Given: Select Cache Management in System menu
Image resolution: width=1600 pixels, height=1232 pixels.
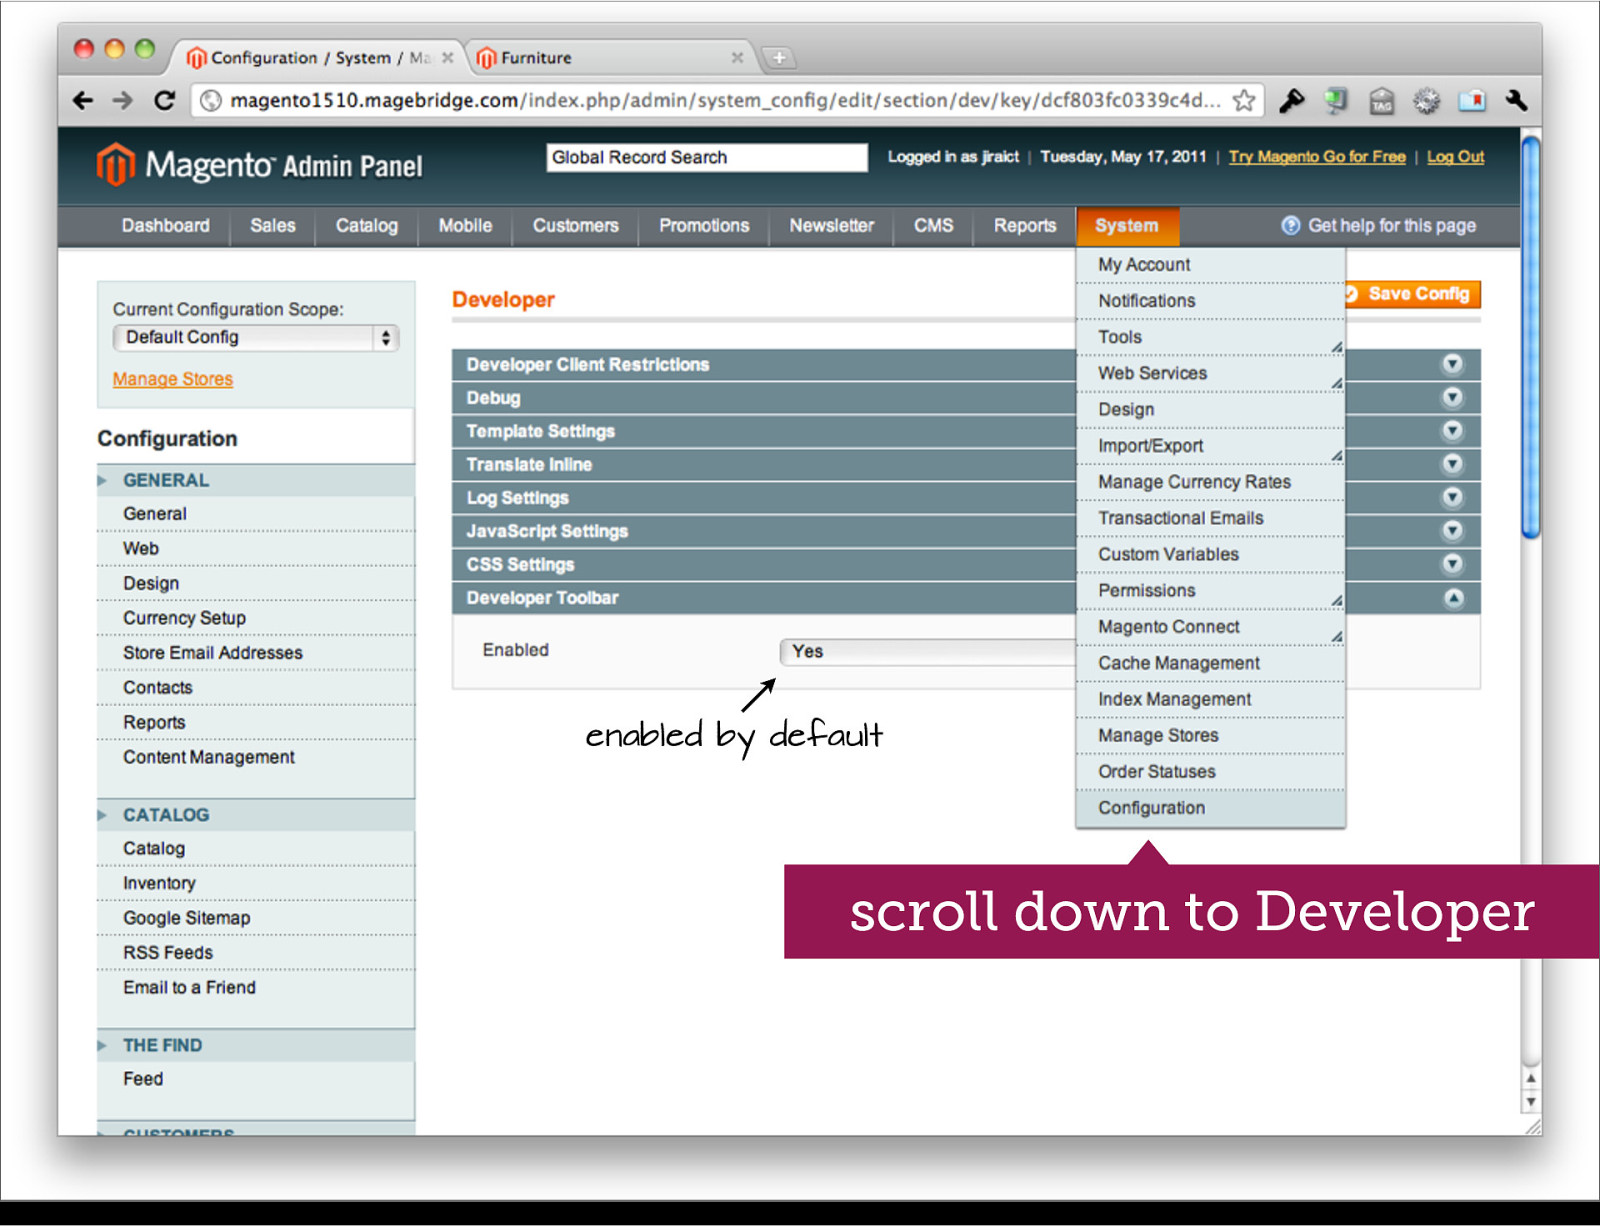Looking at the screenshot, I should [x=1210, y=664].
